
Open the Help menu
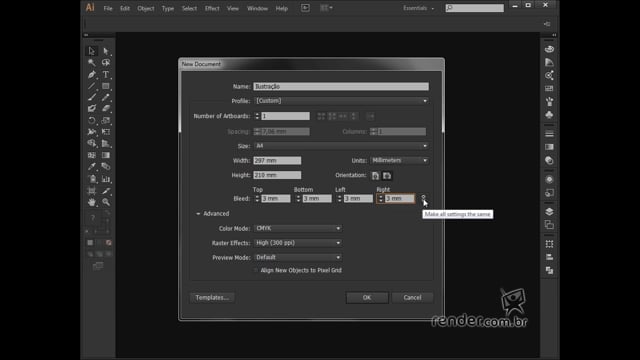(282, 8)
